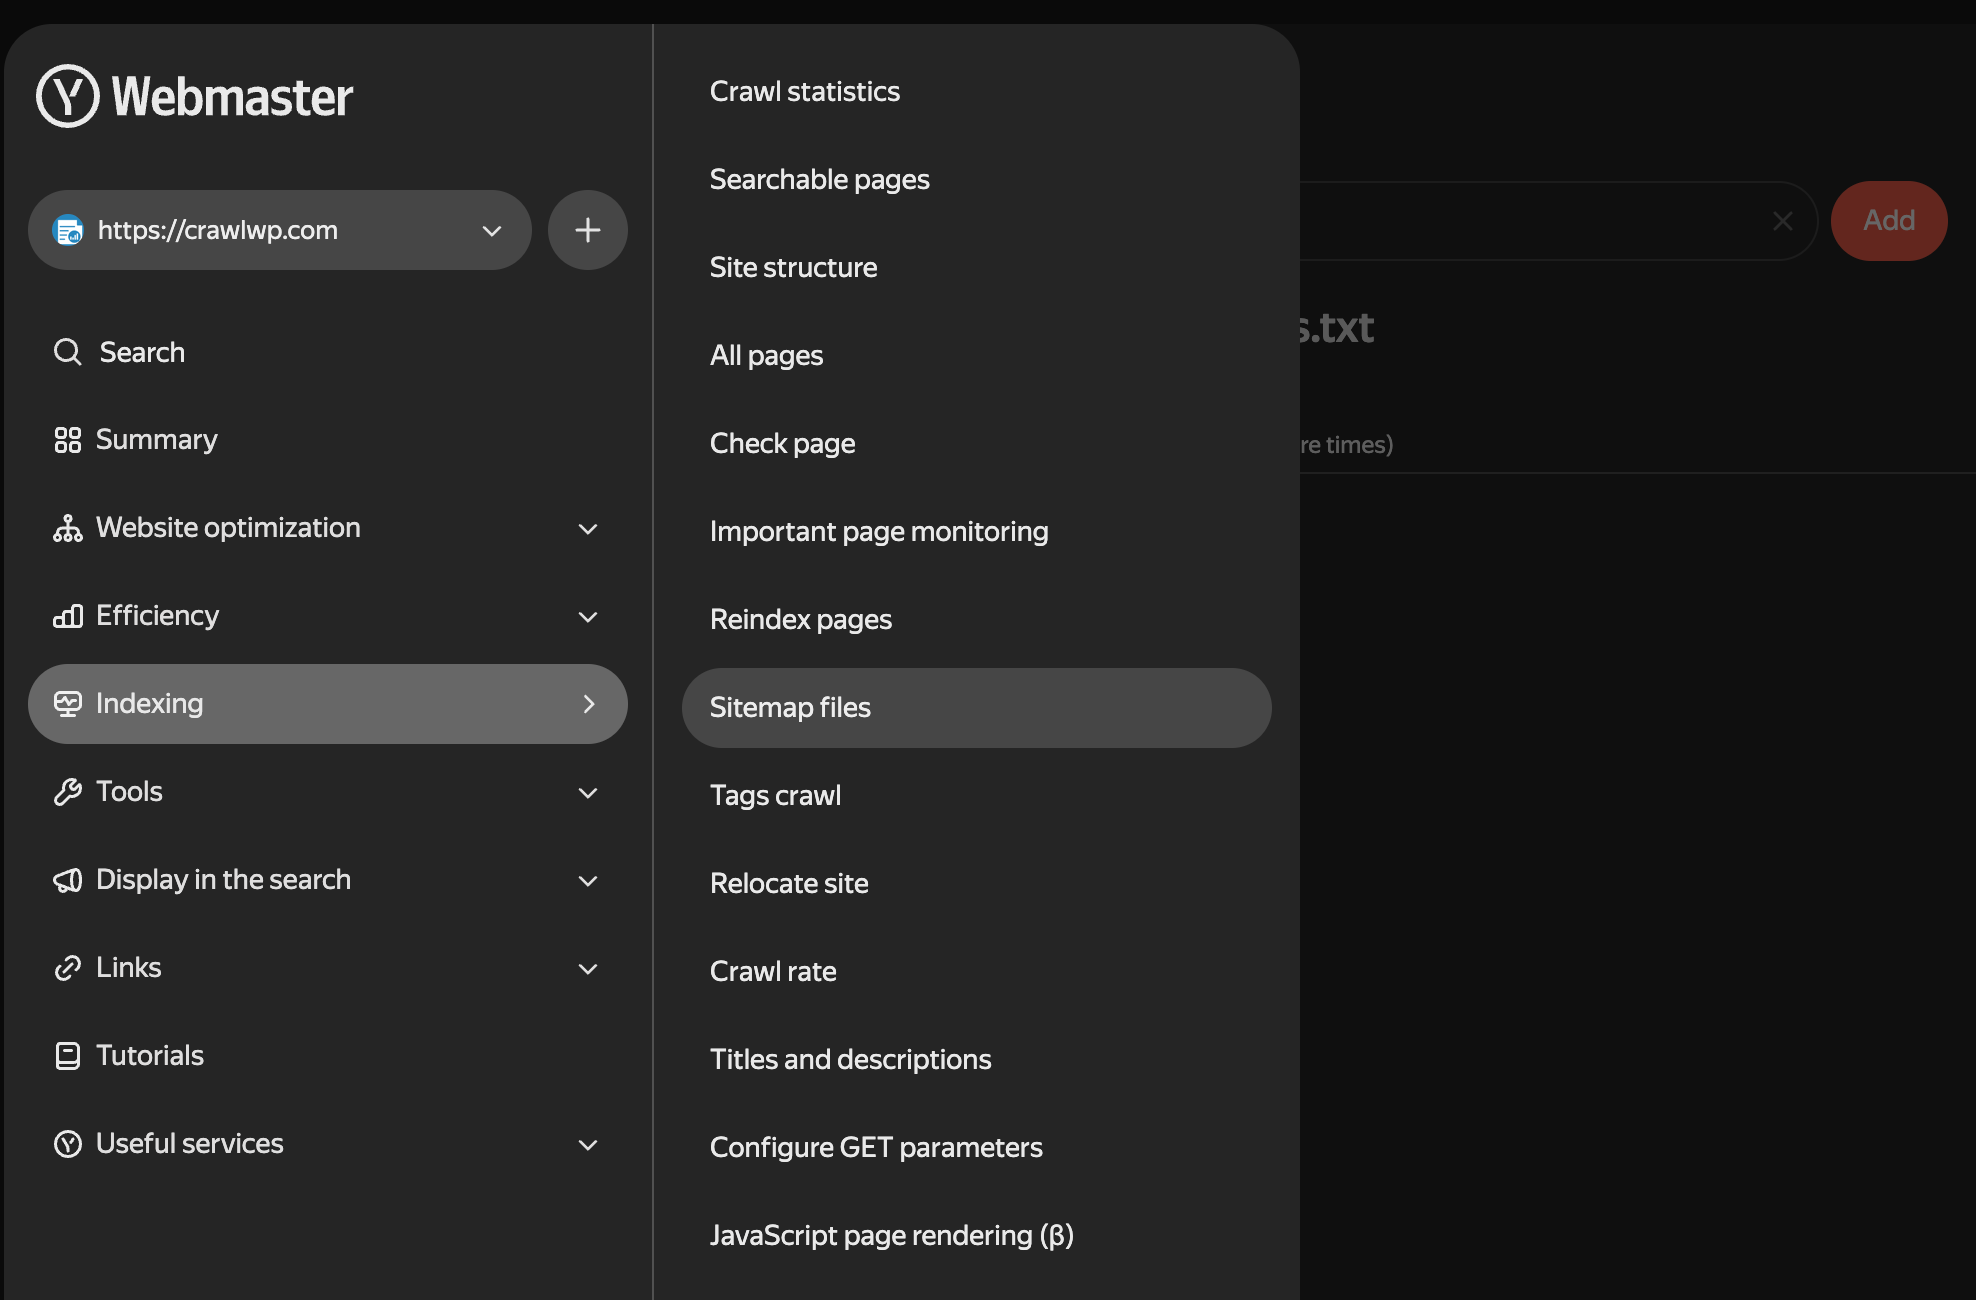The image size is (1976, 1300).
Task: Expand the Efficiency section chevron
Action: coord(588,617)
